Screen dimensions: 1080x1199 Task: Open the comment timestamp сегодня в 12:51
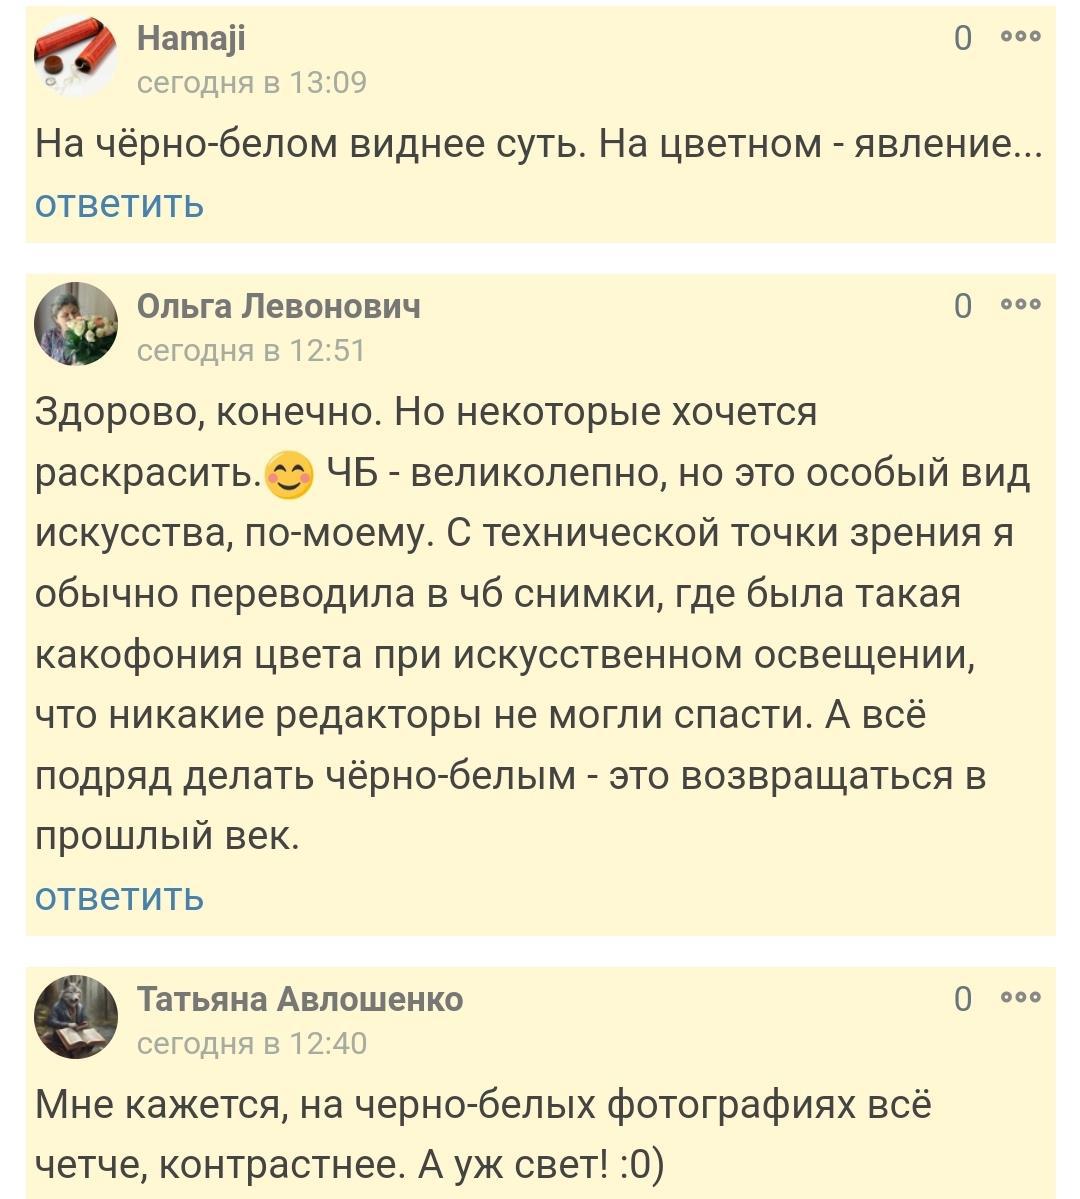pos(251,350)
